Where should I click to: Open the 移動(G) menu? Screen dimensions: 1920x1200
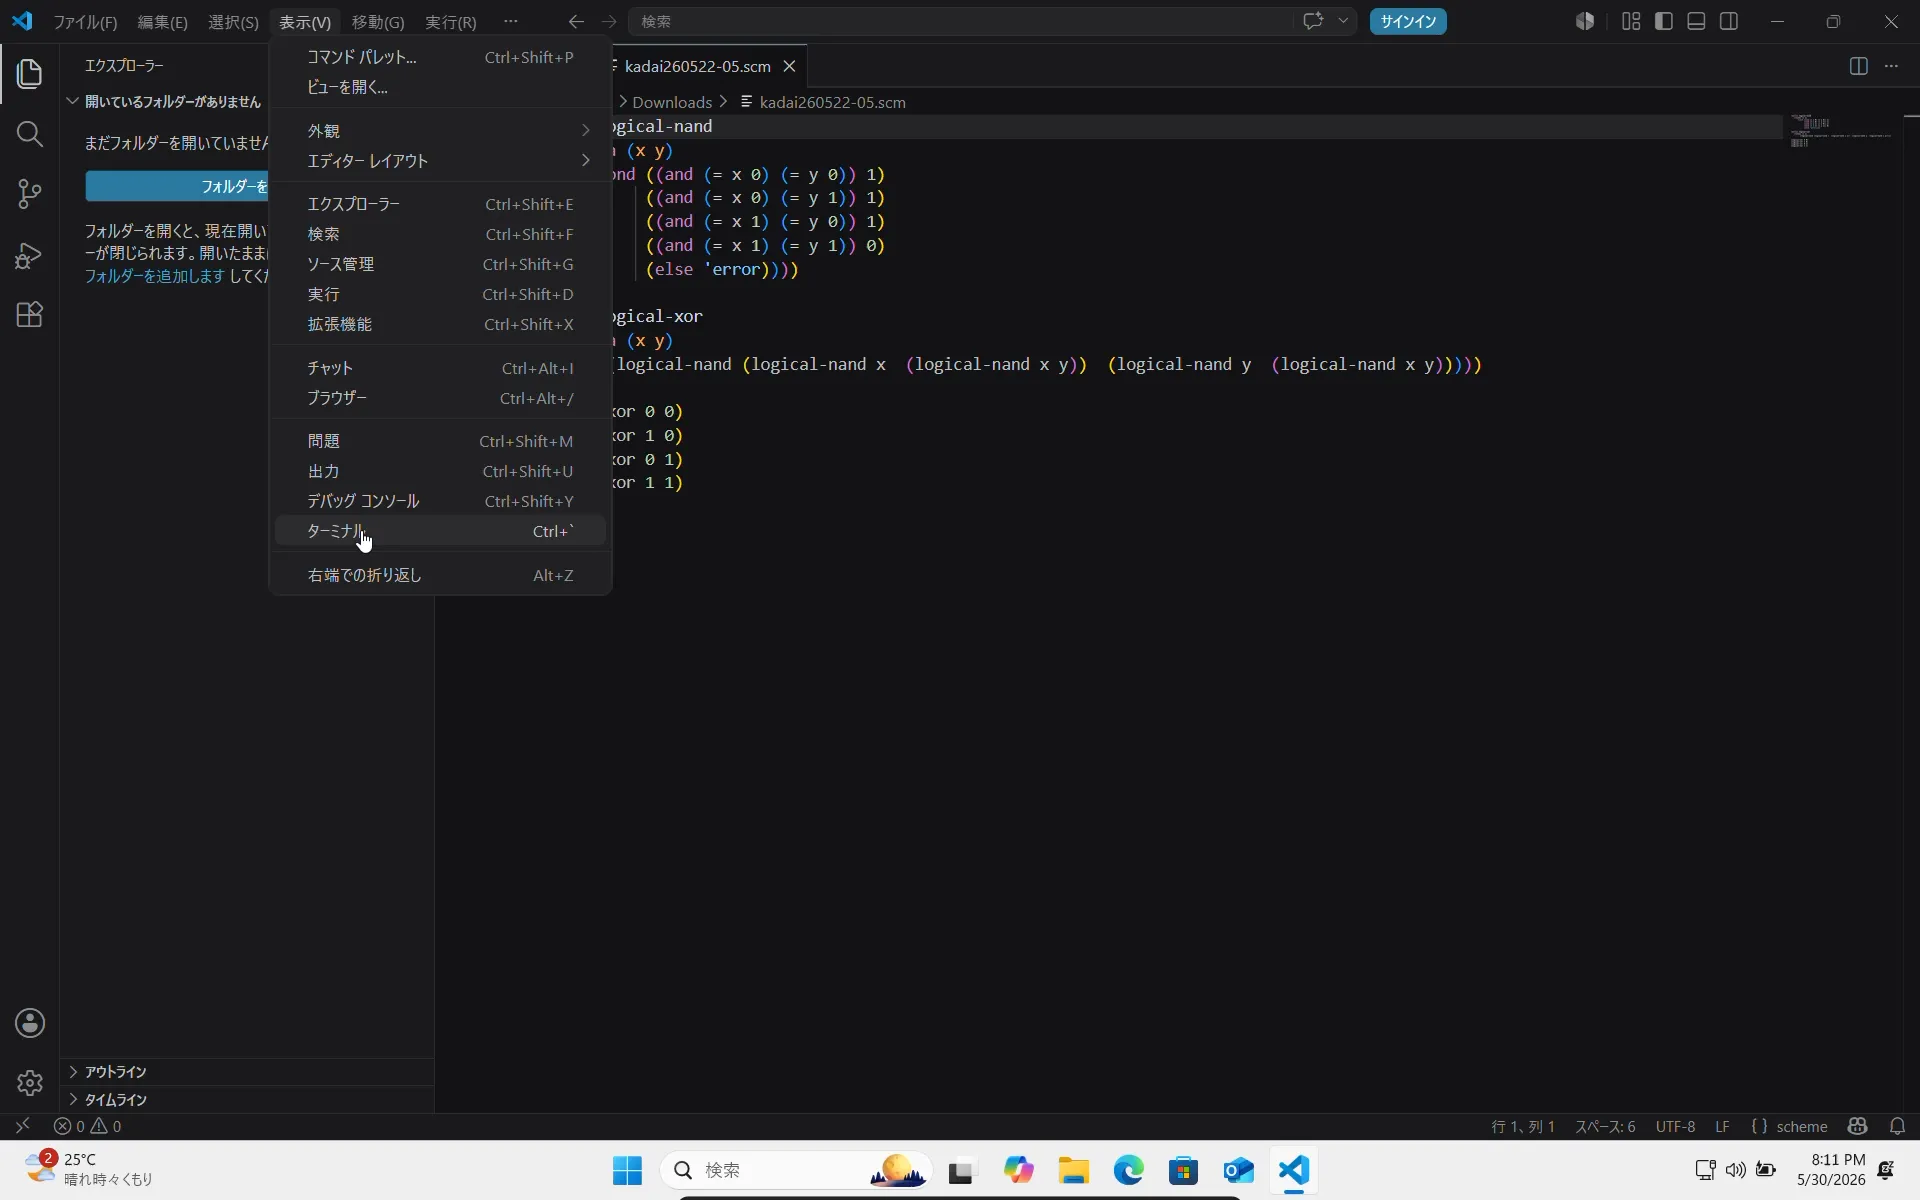pos(378,21)
